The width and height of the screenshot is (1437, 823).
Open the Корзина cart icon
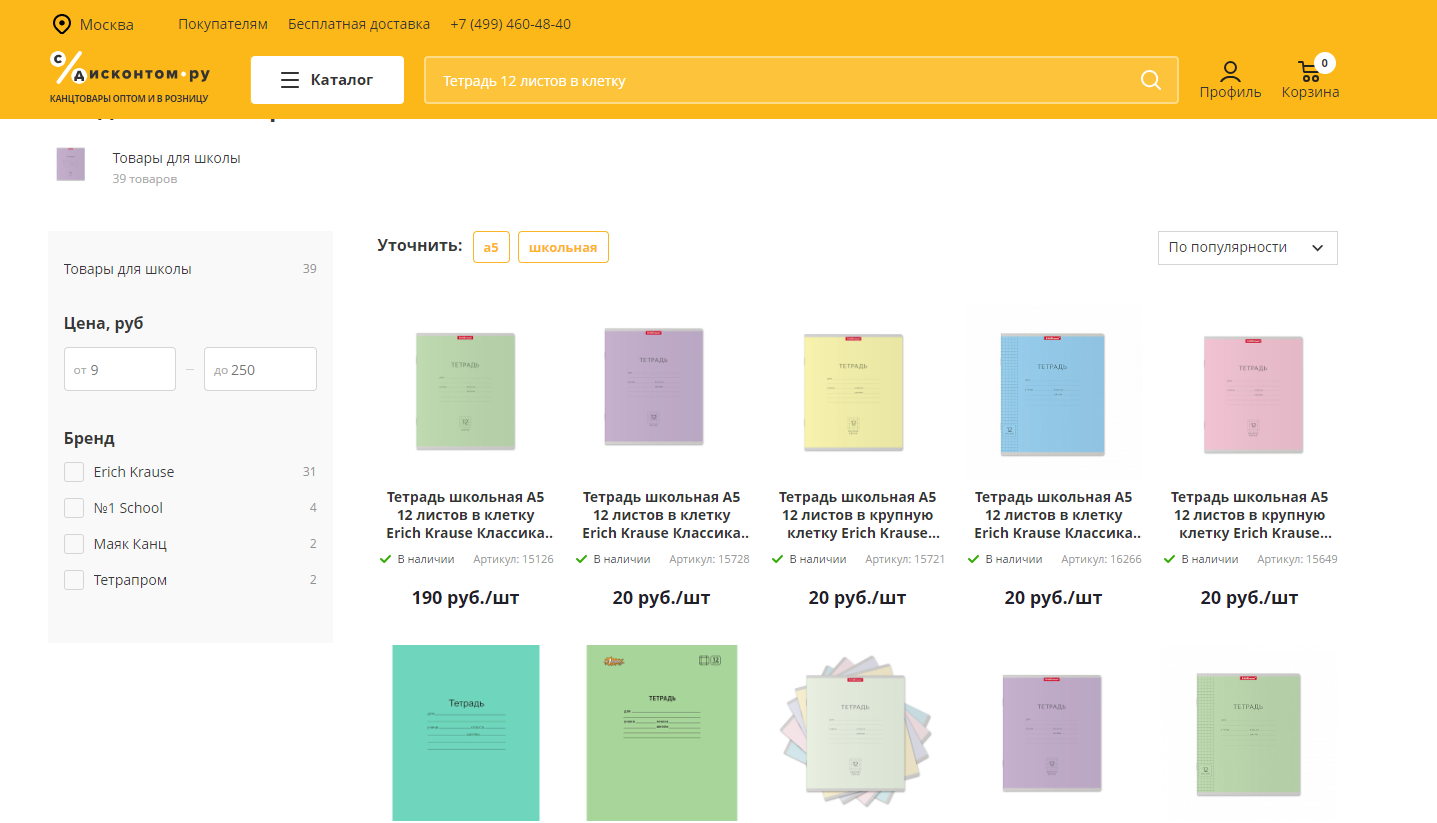point(1309,72)
